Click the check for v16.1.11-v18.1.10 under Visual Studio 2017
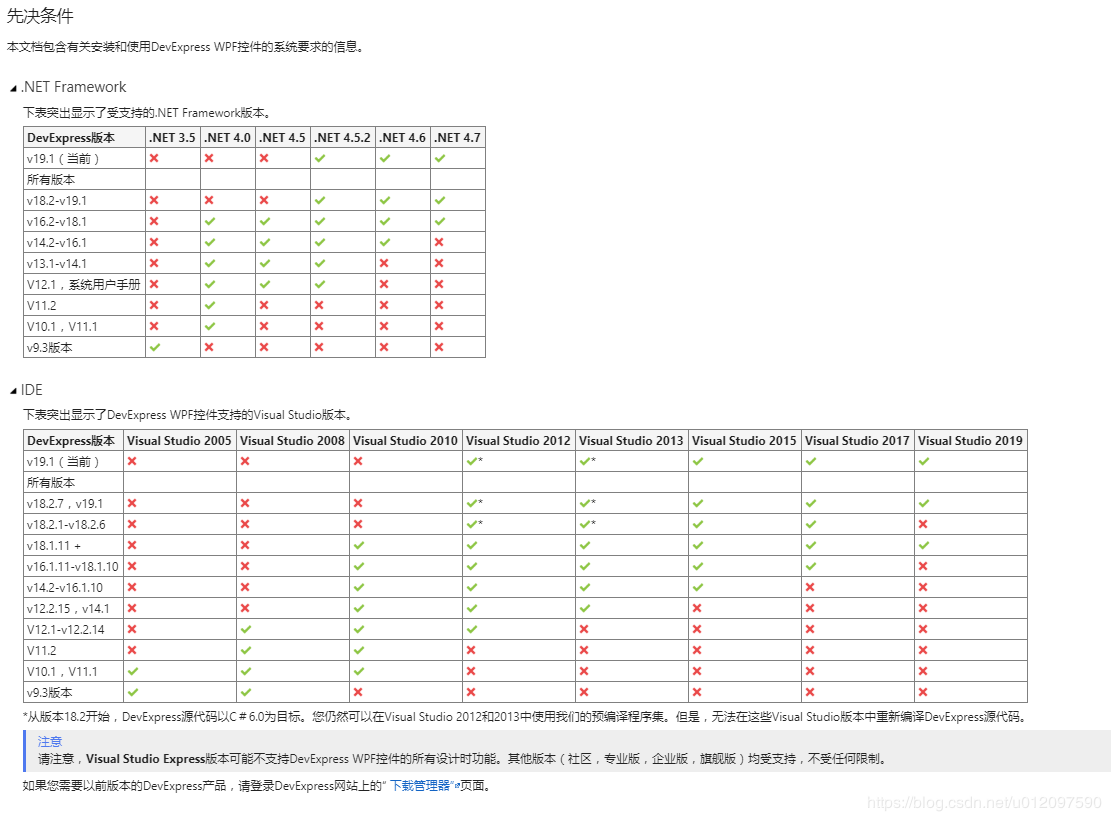The width and height of the screenshot is (1111, 821). tap(811, 566)
